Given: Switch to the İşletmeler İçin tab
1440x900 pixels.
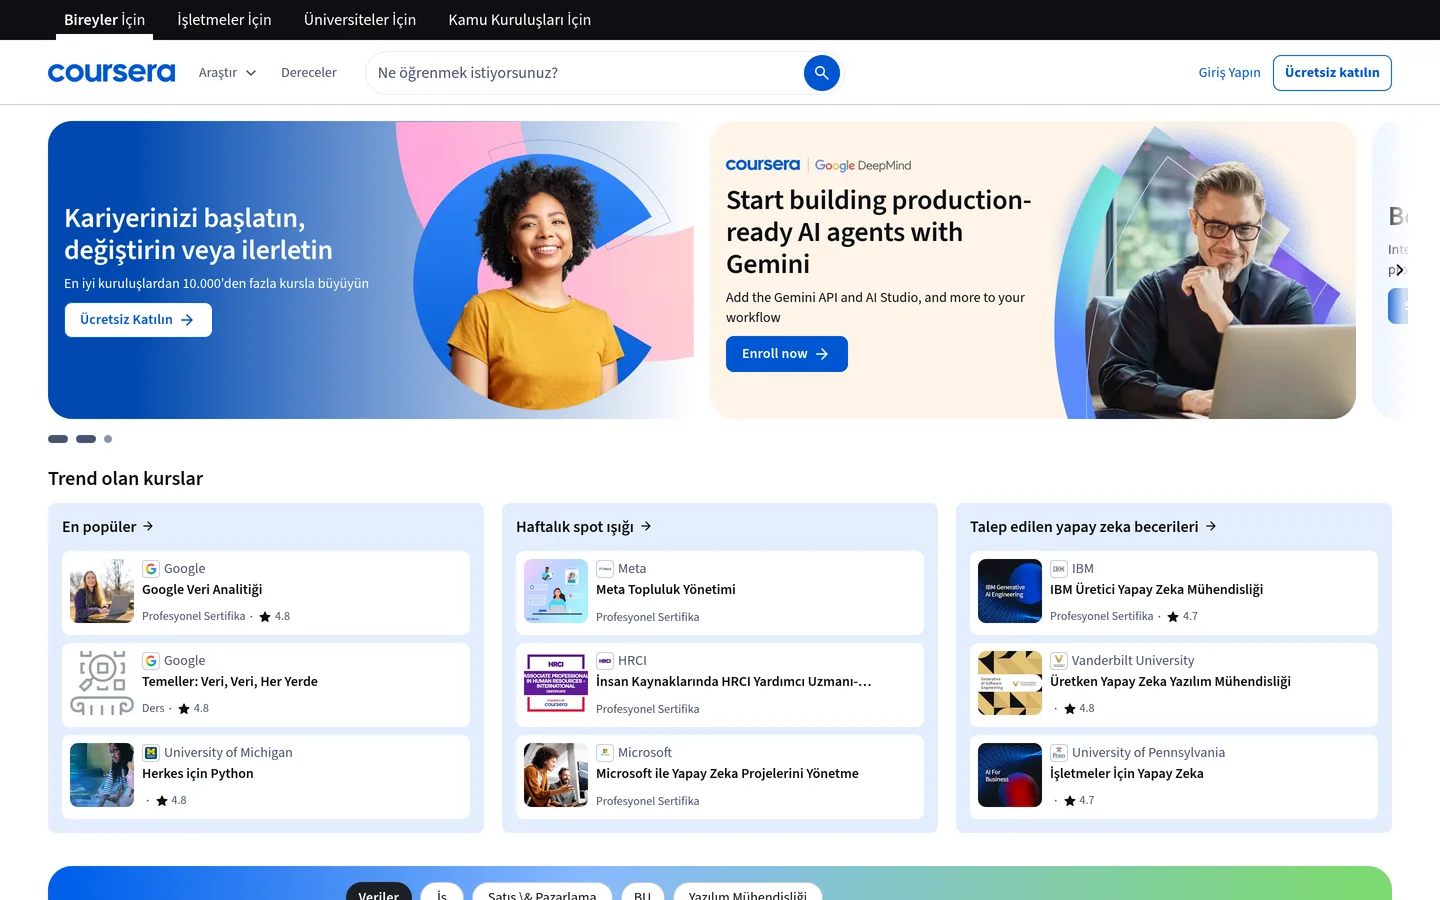Looking at the screenshot, I should coord(224,20).
